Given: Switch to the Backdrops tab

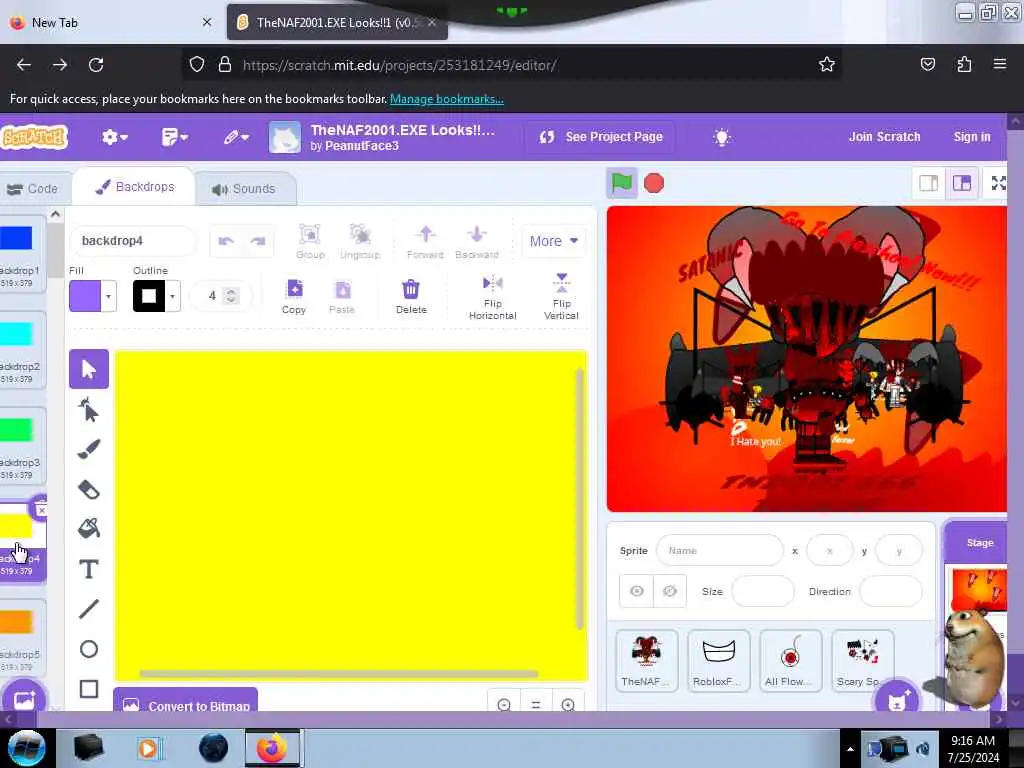Looking at the screenshot, I should [135, 187].
